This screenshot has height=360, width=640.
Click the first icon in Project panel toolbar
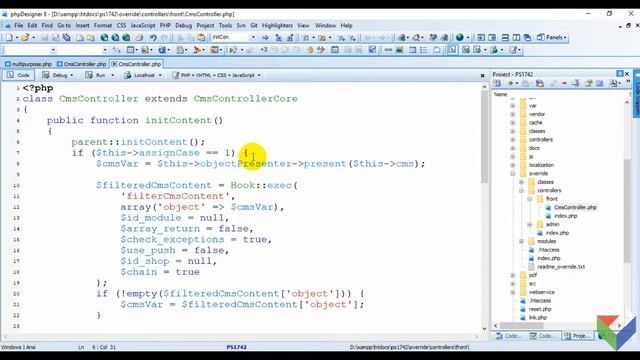(497, 83)
